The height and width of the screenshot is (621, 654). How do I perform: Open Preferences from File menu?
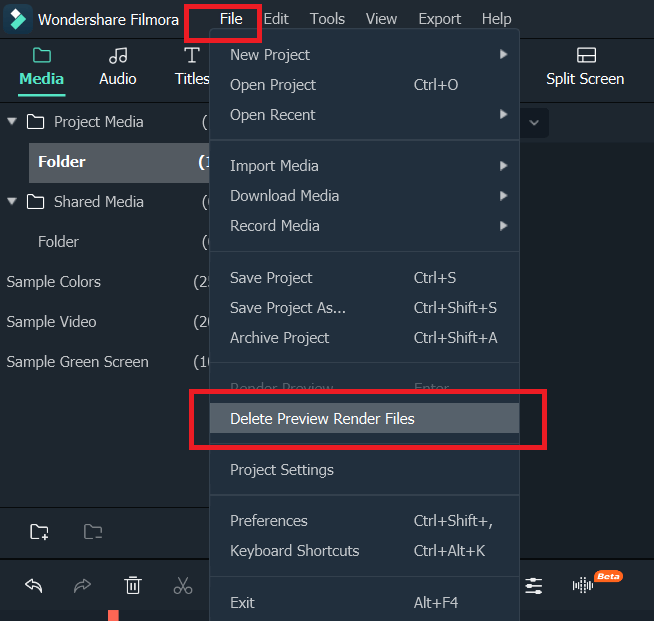364,520
